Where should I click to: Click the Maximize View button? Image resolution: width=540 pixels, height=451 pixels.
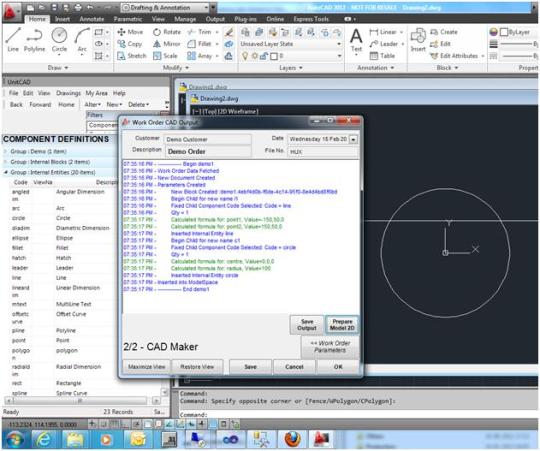146,367
